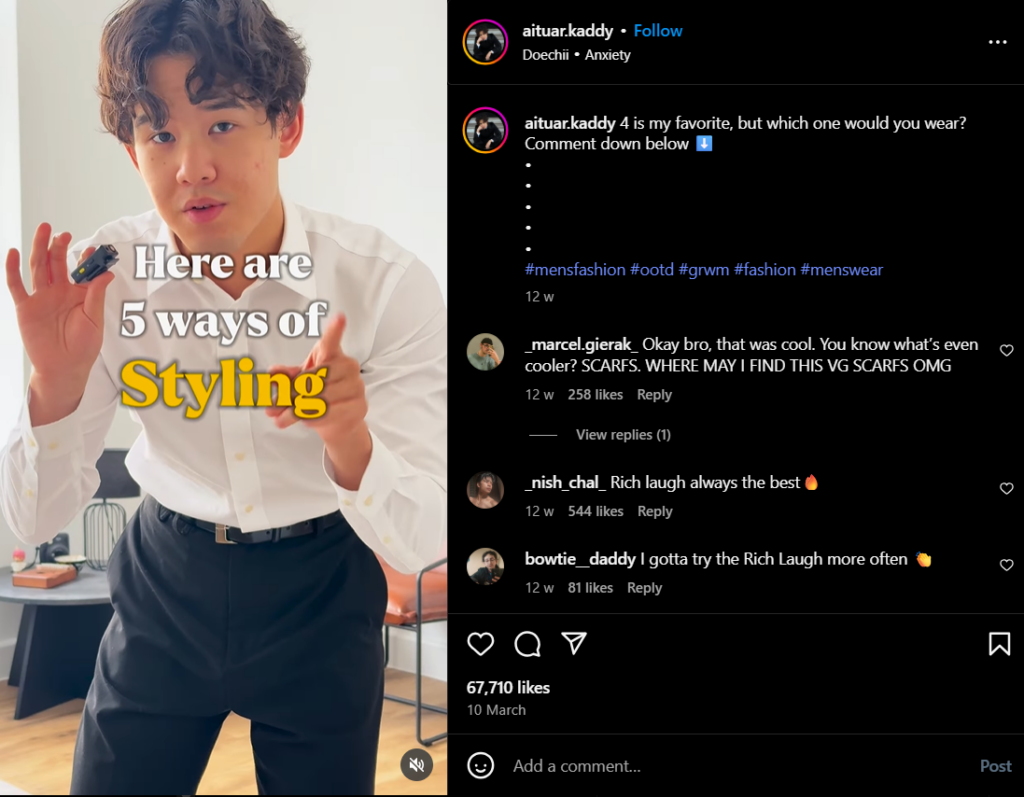Open comments via the speech bubble icon
1024x797 pixels.
(527, 644)
